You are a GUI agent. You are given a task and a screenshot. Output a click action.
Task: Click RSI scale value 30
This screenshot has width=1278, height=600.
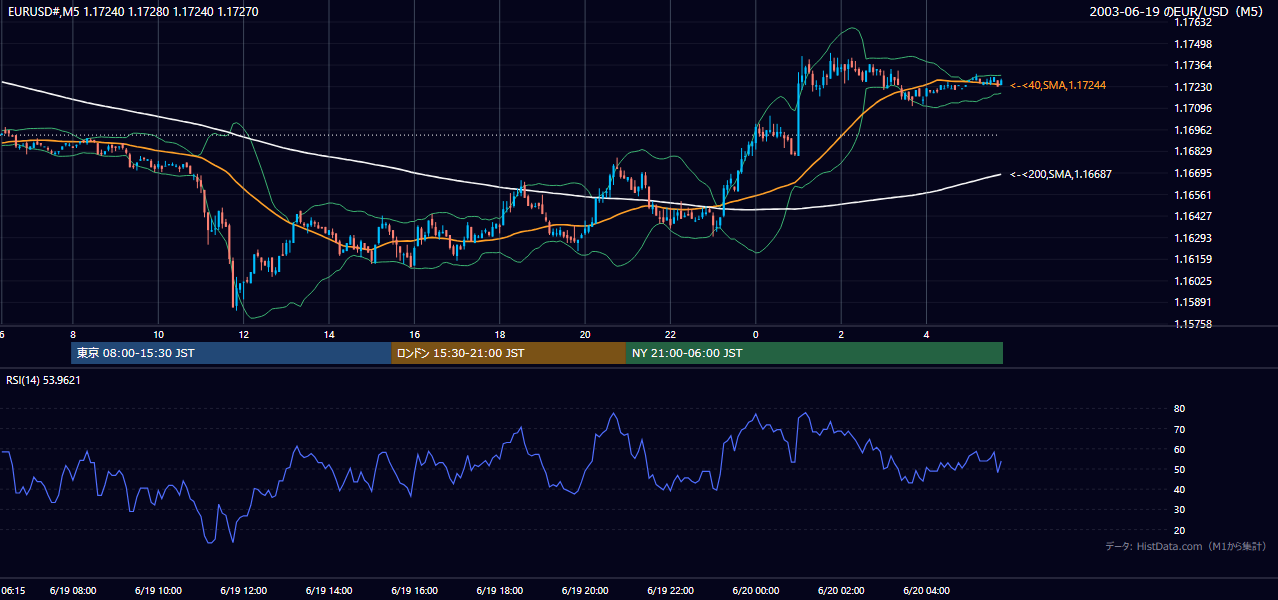1180,509
